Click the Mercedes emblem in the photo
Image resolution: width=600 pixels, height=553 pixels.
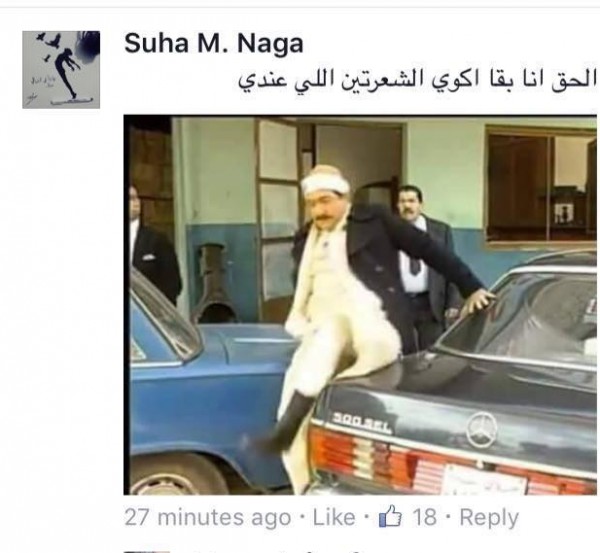[482, 429]
